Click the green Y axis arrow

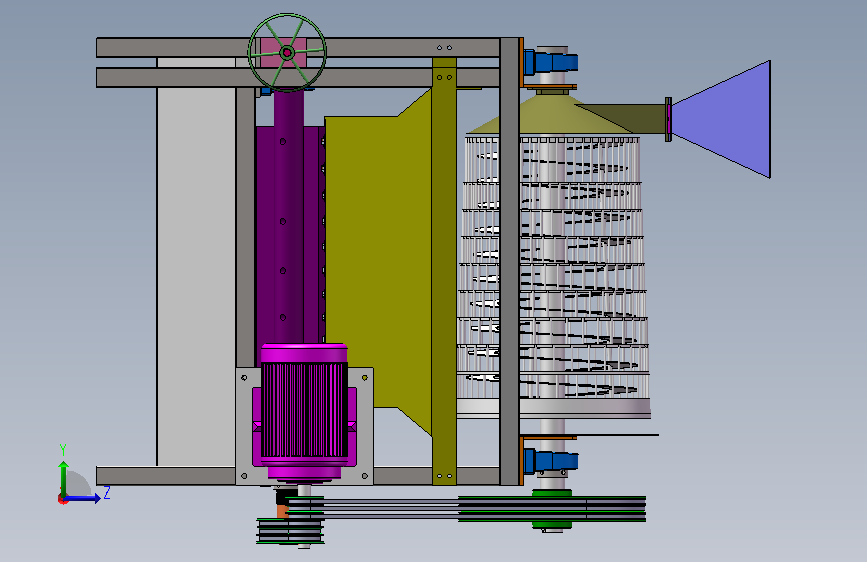tap(64, 478)
